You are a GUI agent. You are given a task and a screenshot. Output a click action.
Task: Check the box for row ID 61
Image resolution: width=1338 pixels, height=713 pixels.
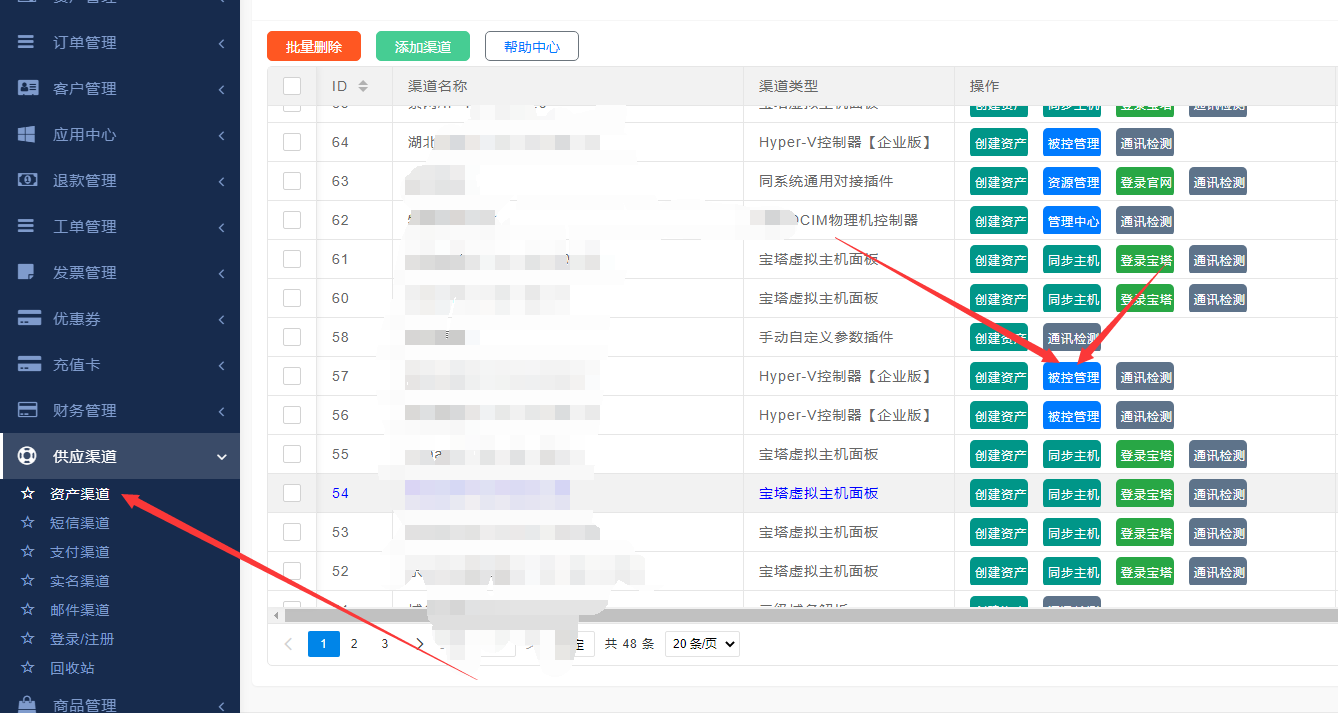point(292,259)
